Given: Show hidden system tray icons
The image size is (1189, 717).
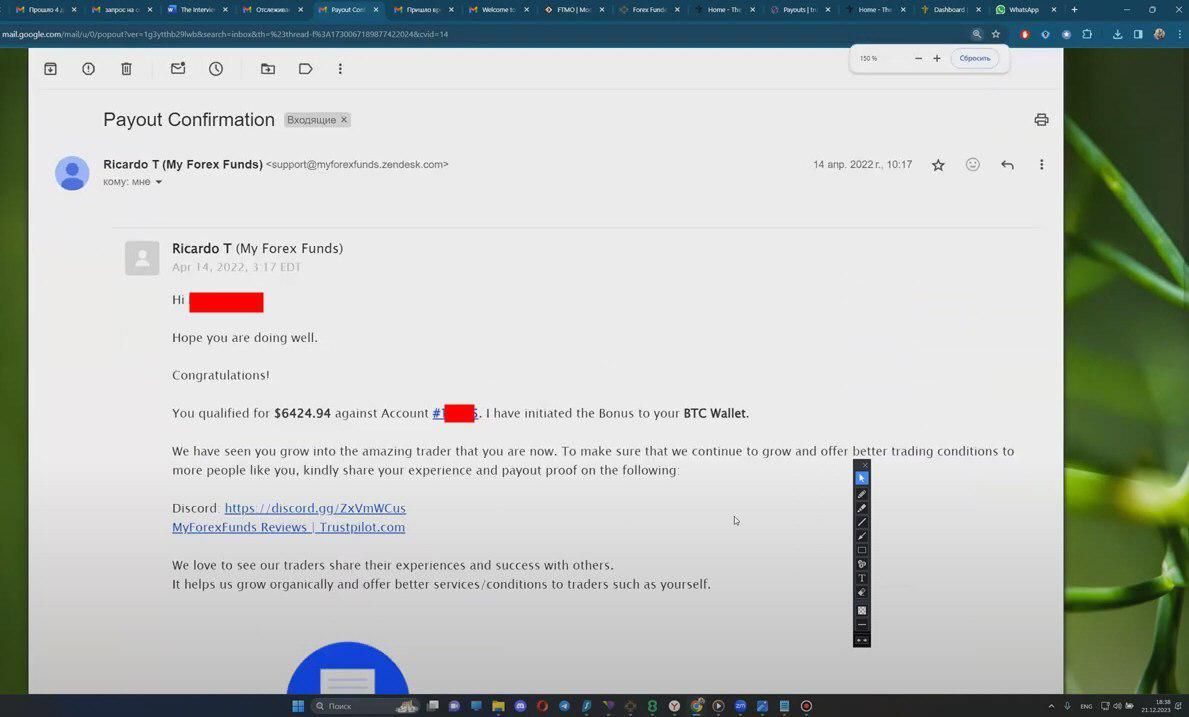Looking at the screenshot, I should [x=1051, y=706].
